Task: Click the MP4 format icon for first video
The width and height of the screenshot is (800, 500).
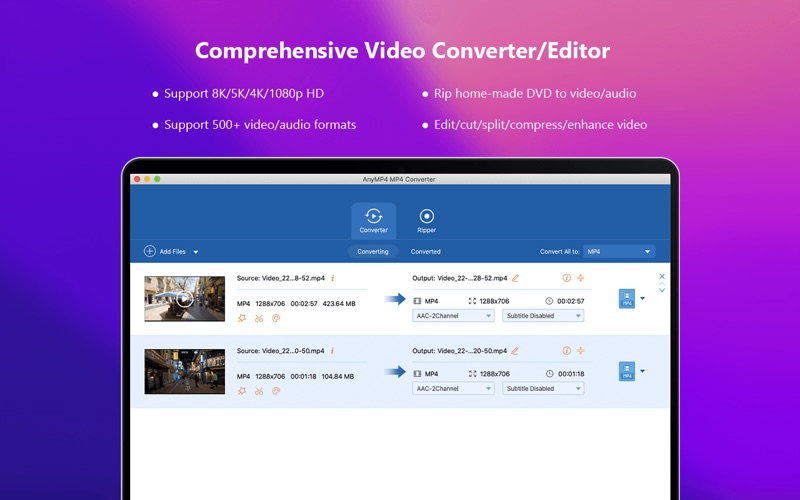Action: coord(626,298)
